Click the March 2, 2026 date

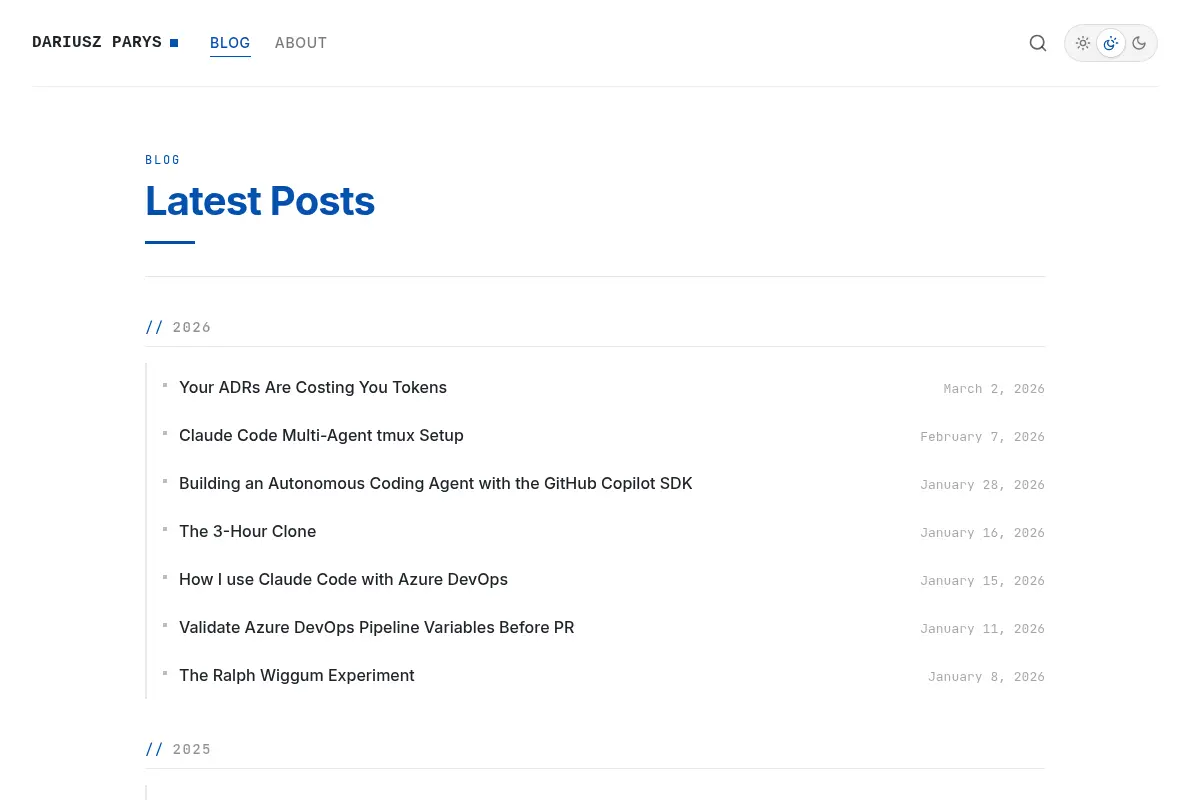994,389
